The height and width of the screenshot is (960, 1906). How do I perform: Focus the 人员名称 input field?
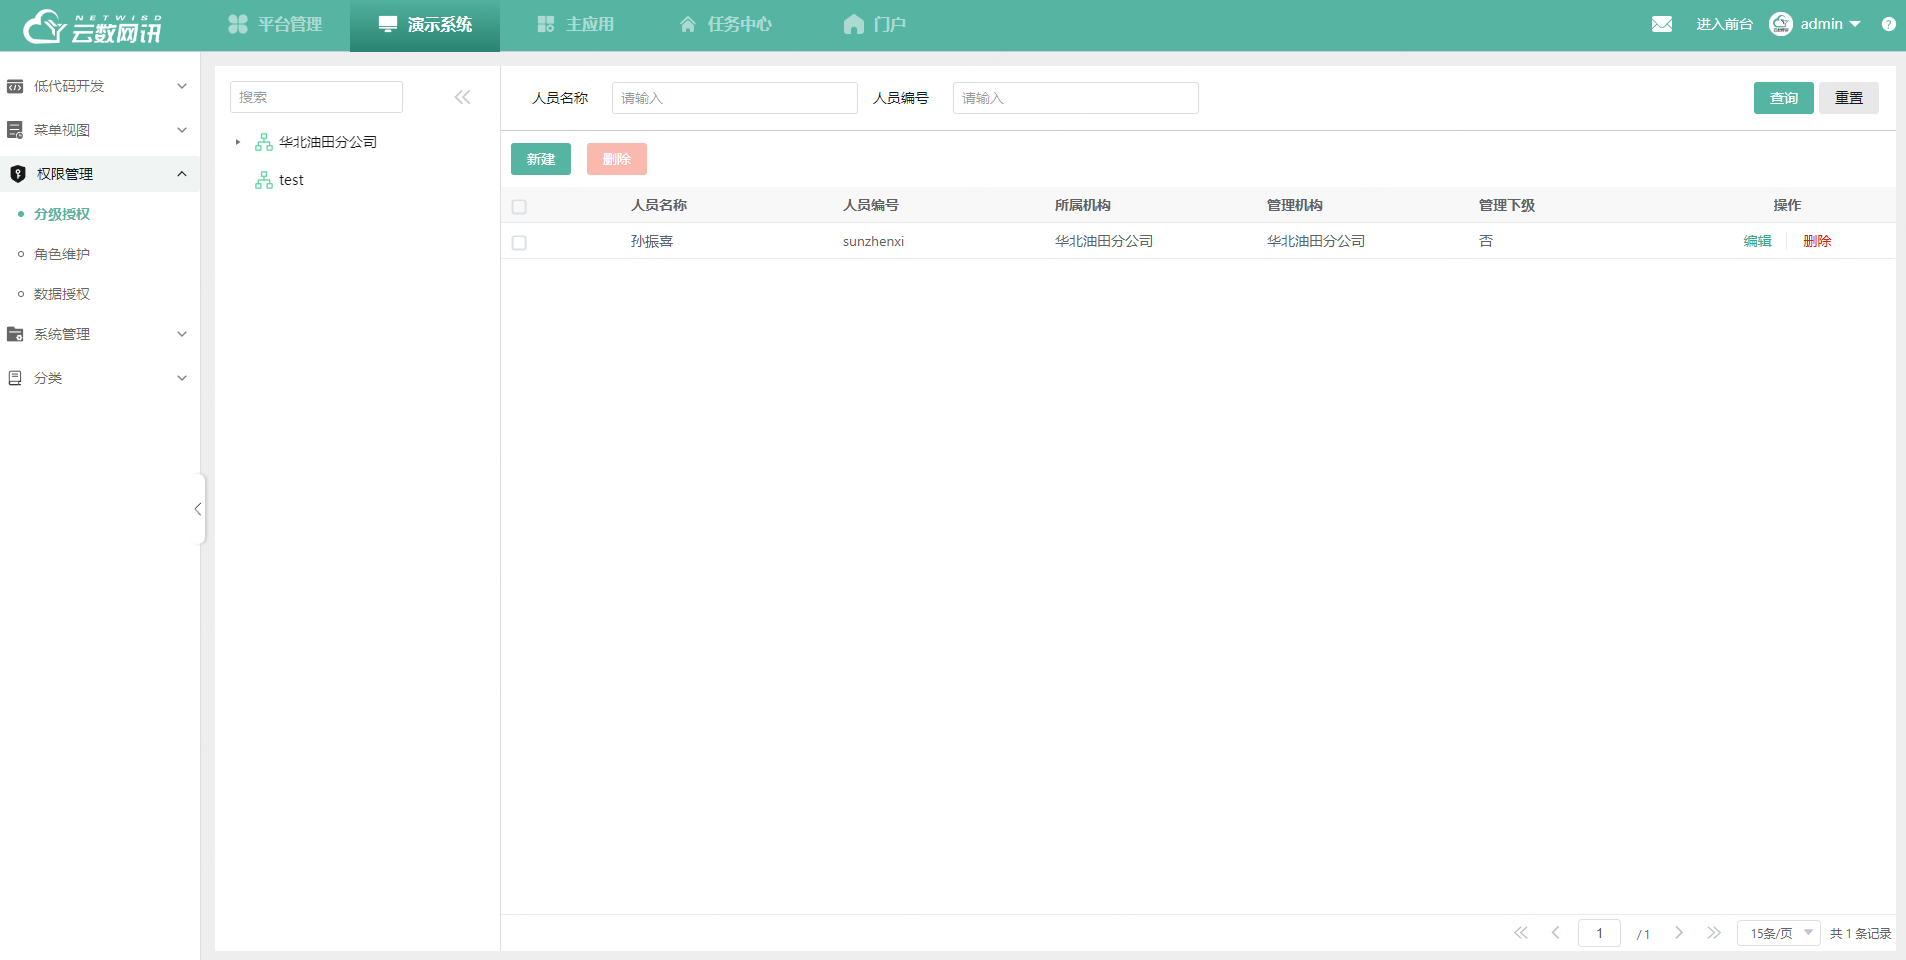734,98
